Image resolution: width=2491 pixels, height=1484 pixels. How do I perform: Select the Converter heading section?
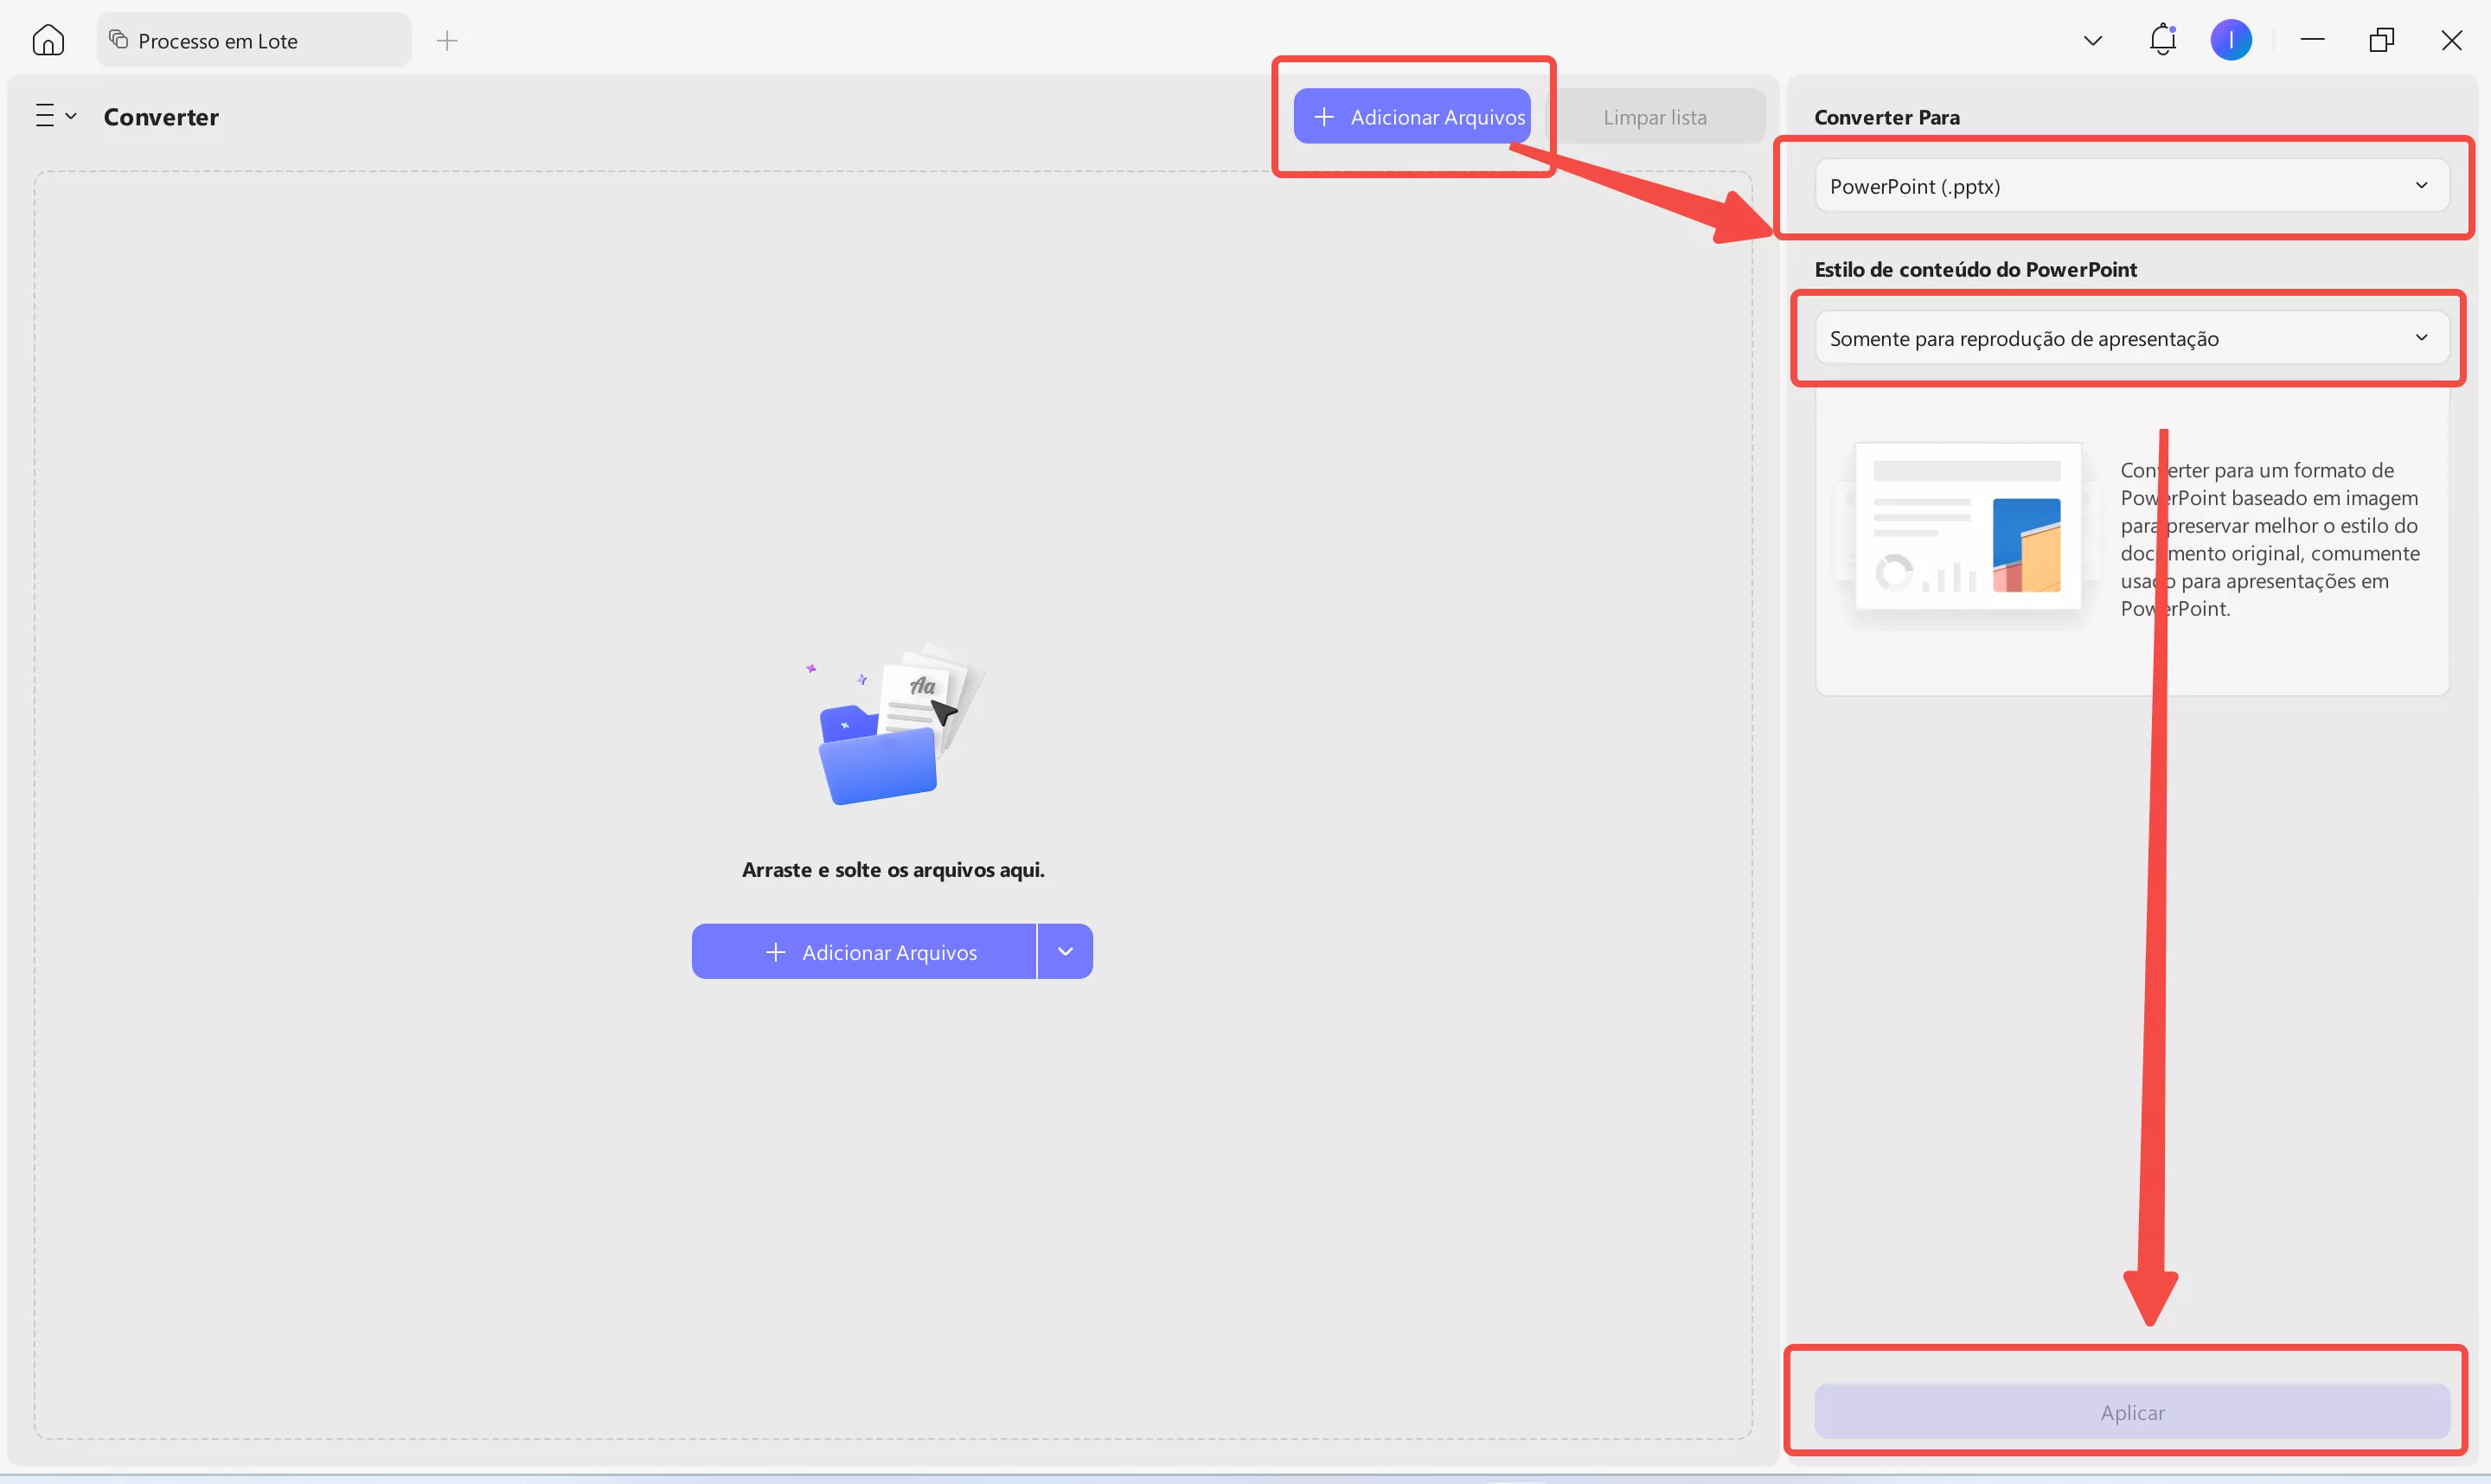tap(160, 116)
